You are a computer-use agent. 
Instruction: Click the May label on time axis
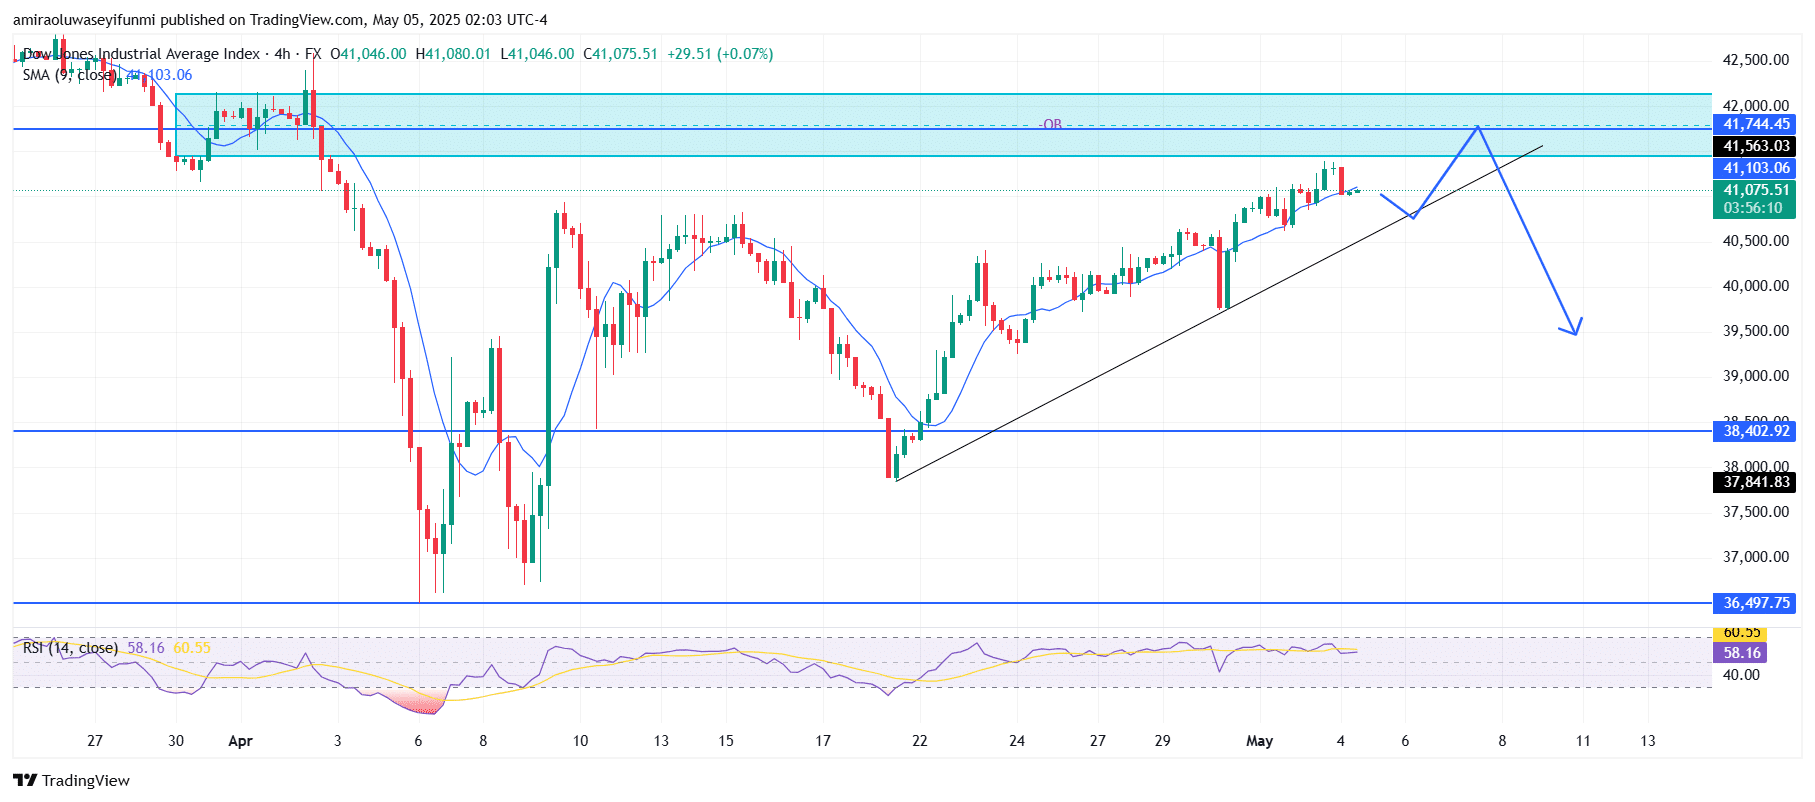tap(1259, 741)
